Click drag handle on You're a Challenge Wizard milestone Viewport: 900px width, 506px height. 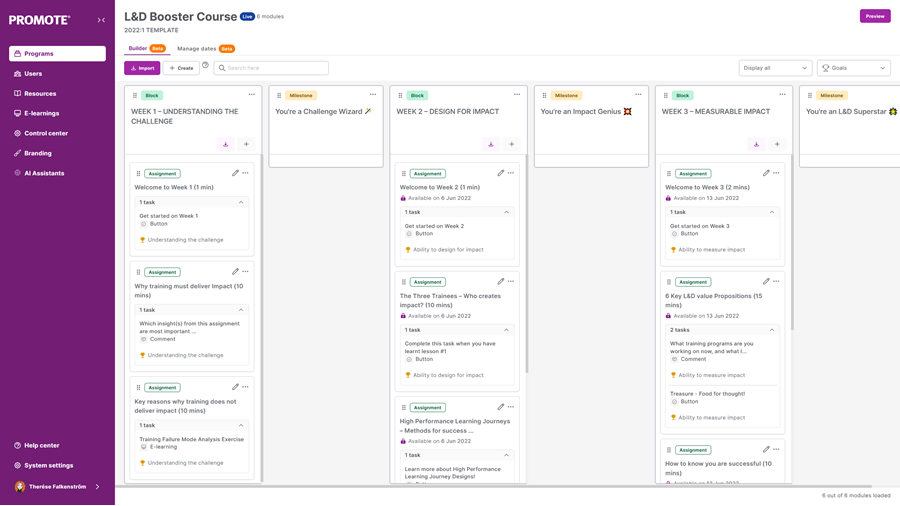(x=279, y=96)
